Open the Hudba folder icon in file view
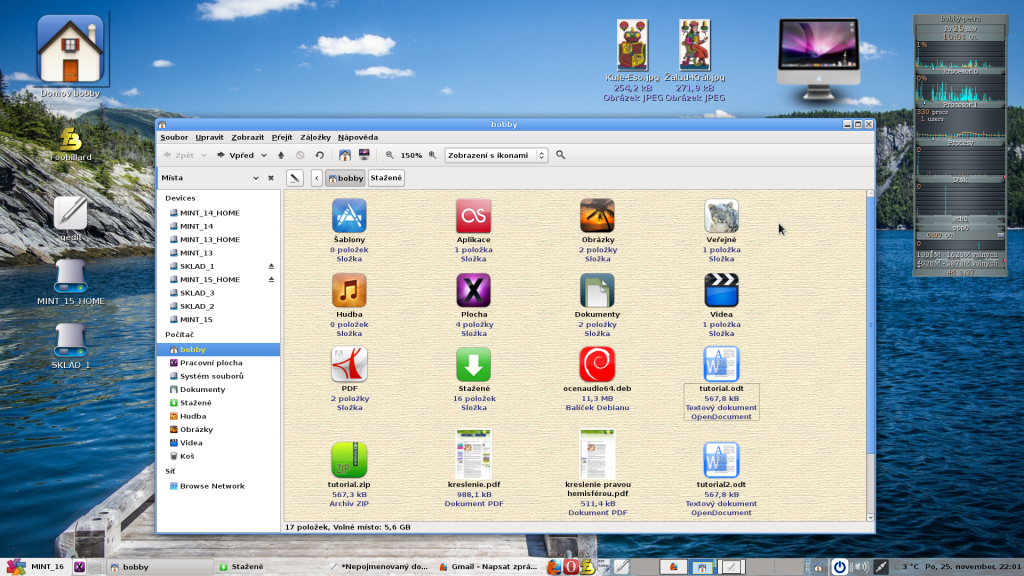Screen dimensions: 1024x576 (x=349, y=291)
